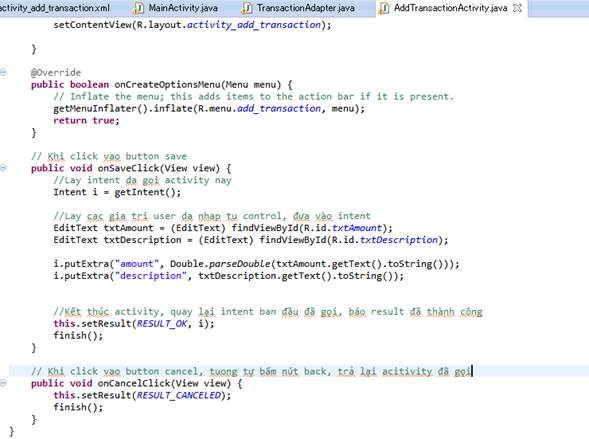This screenshot has width=589, height=439.
Task: Open the TransactionAdapter.java tab
Action: click(305, 8)
